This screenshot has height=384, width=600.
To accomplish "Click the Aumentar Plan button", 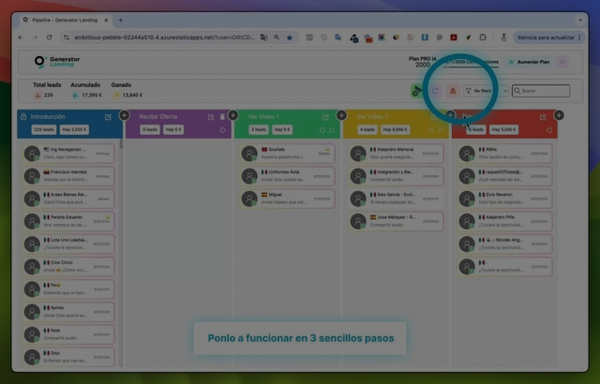I will click(529, 62).
